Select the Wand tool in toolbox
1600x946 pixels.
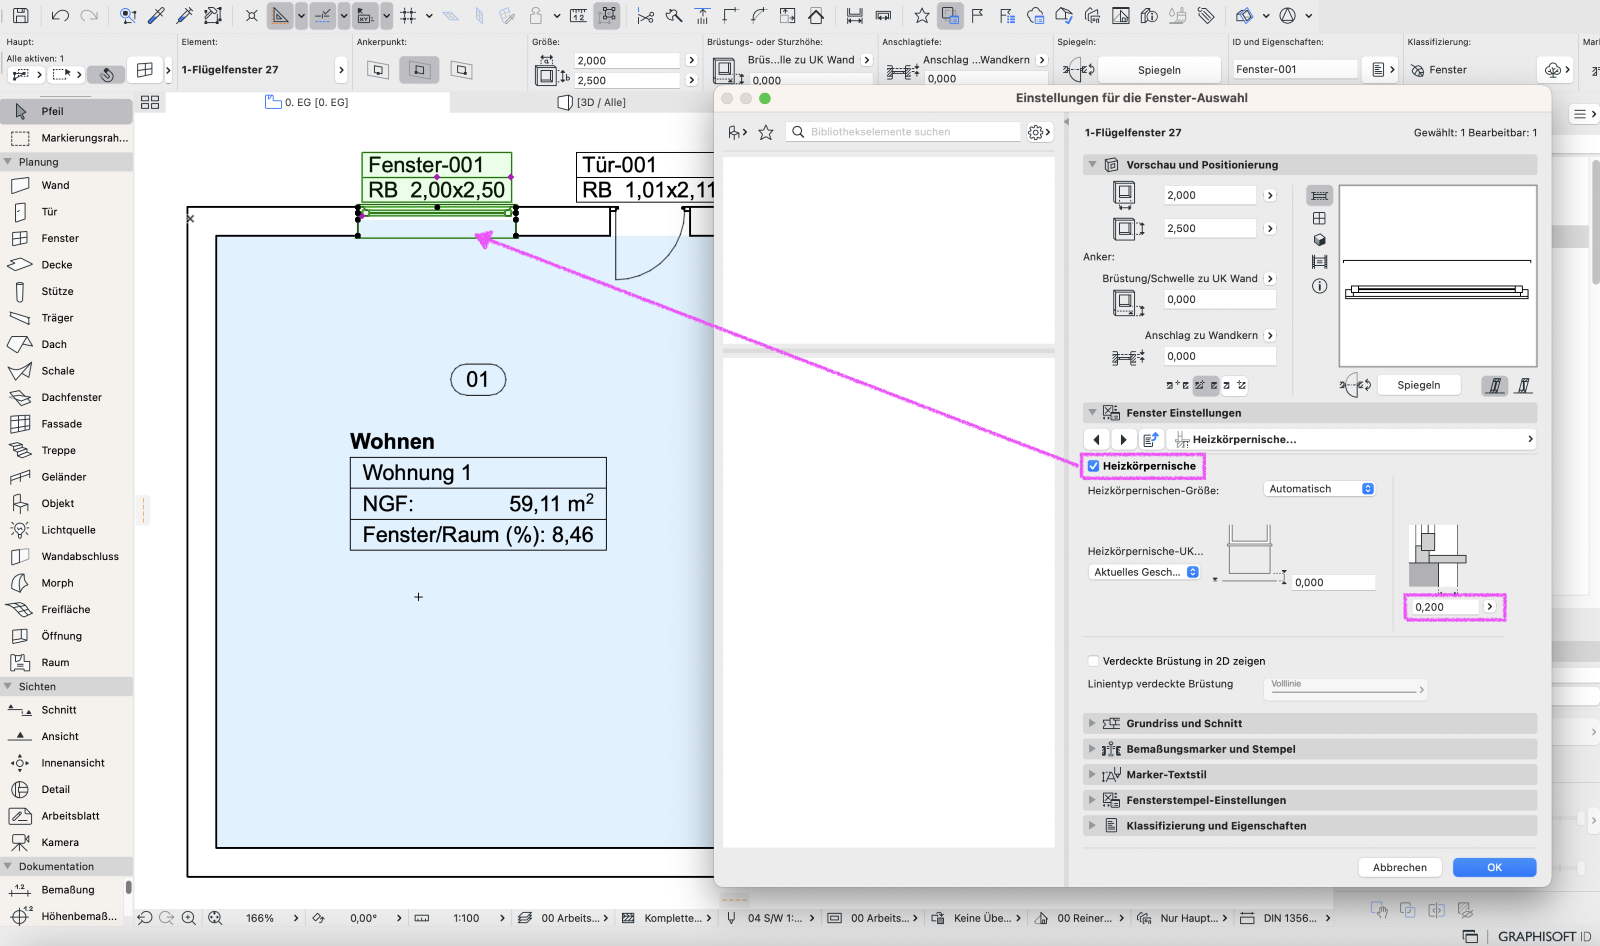pyautogui.click(x=66, y=185)
